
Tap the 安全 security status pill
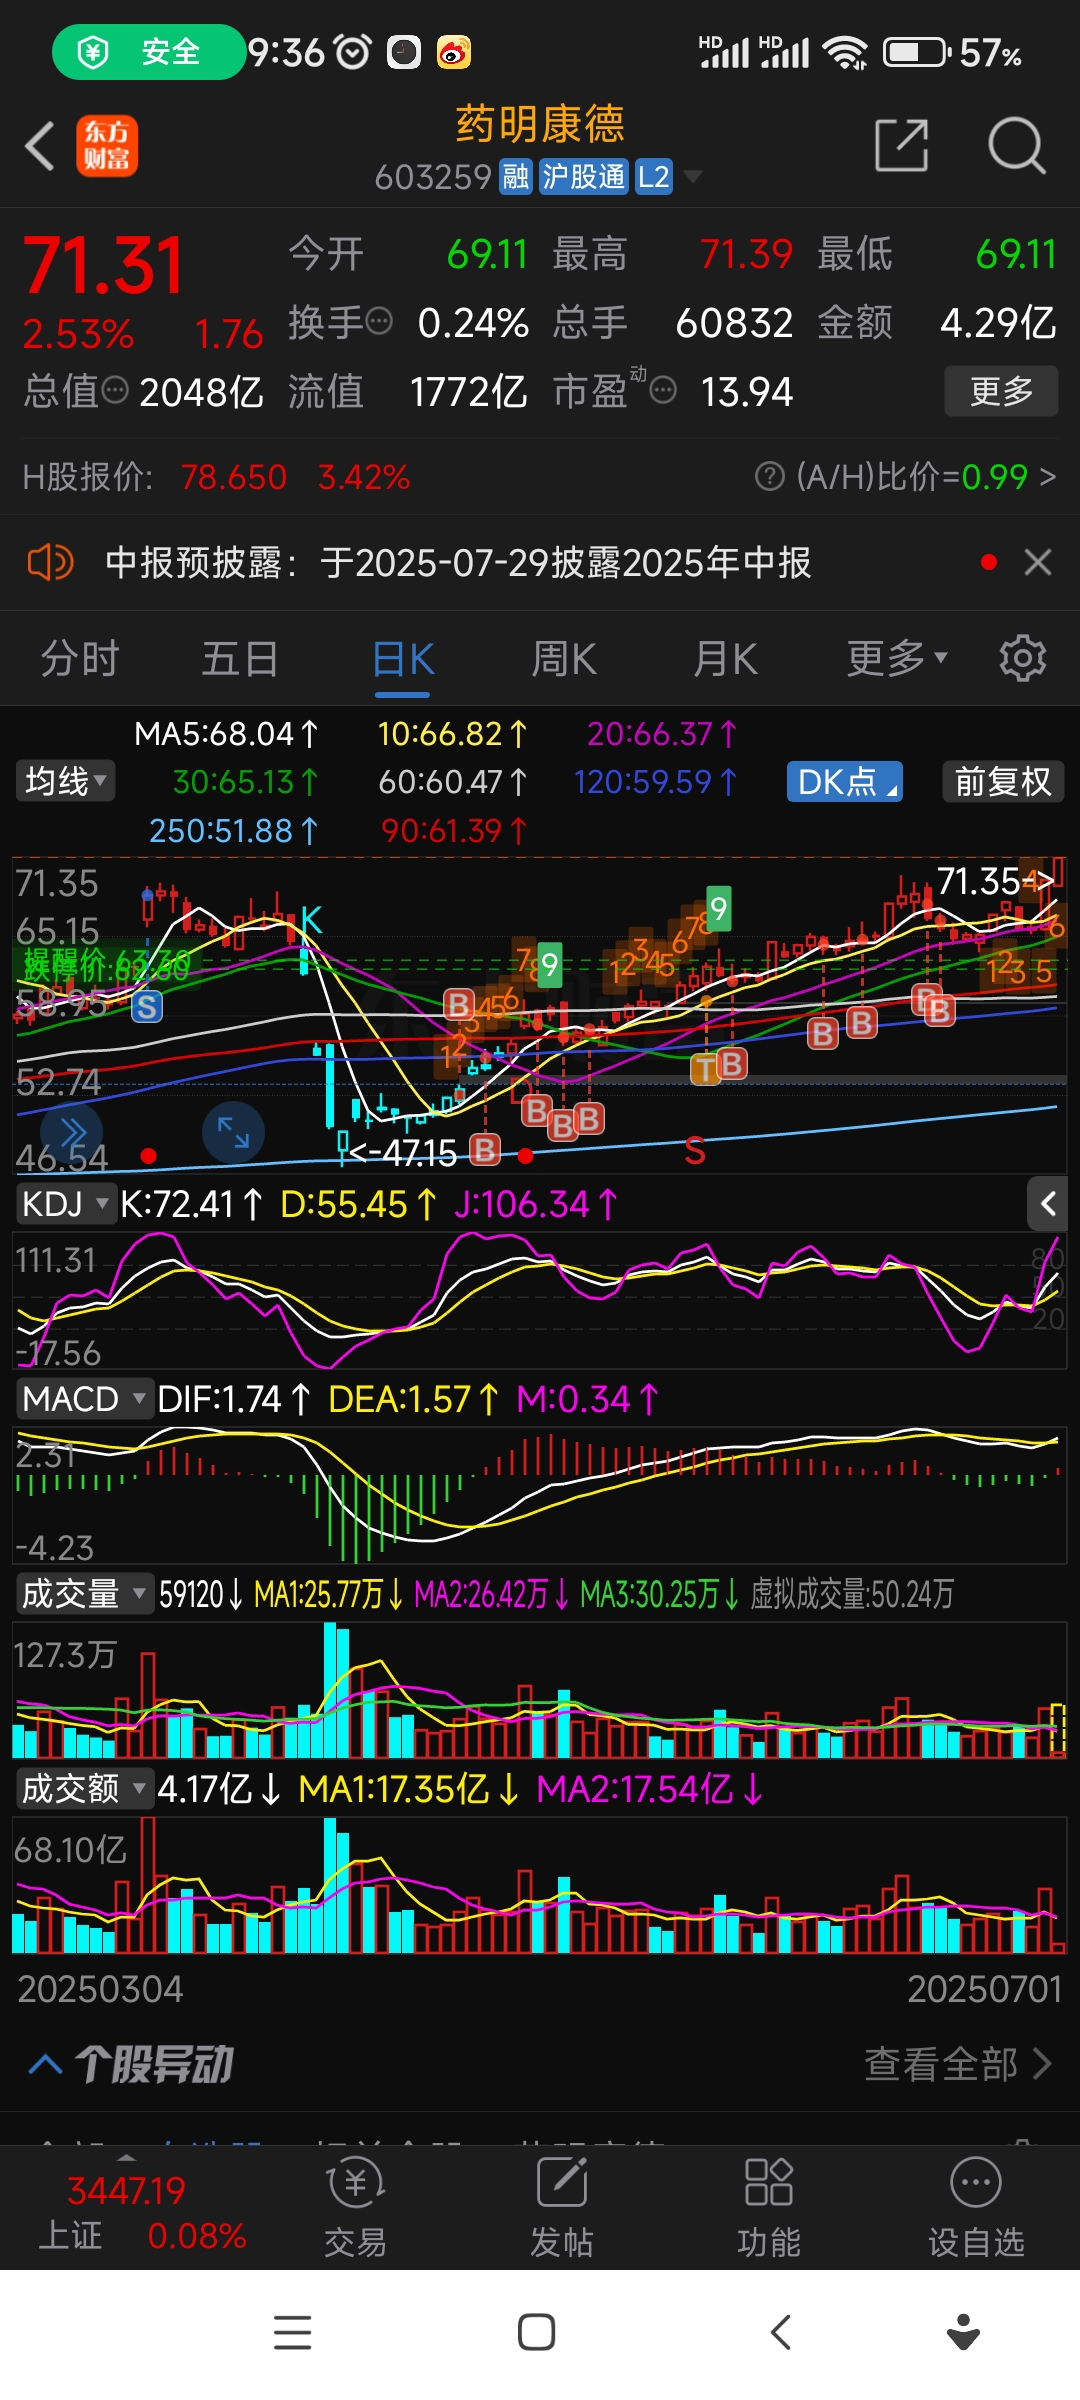pyautogui.click(x=149, y=52)
